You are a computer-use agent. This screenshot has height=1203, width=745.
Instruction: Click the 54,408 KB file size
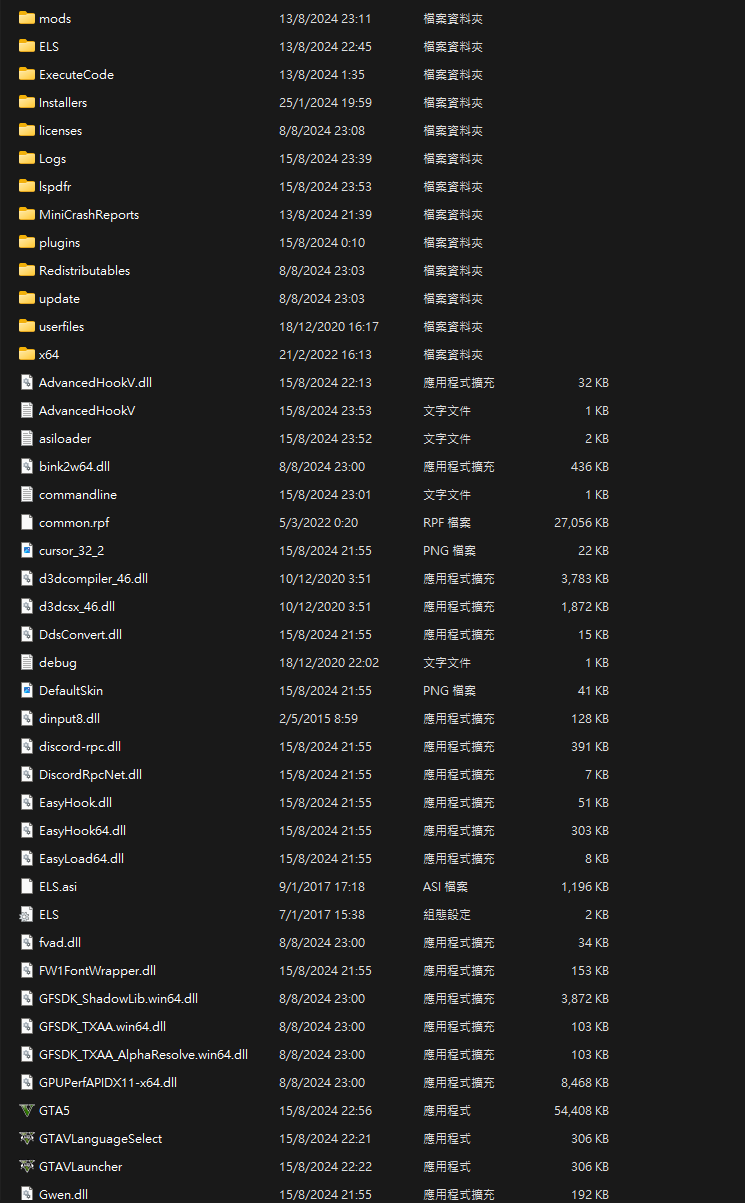pyautogui.click(x=581, y=1110)
